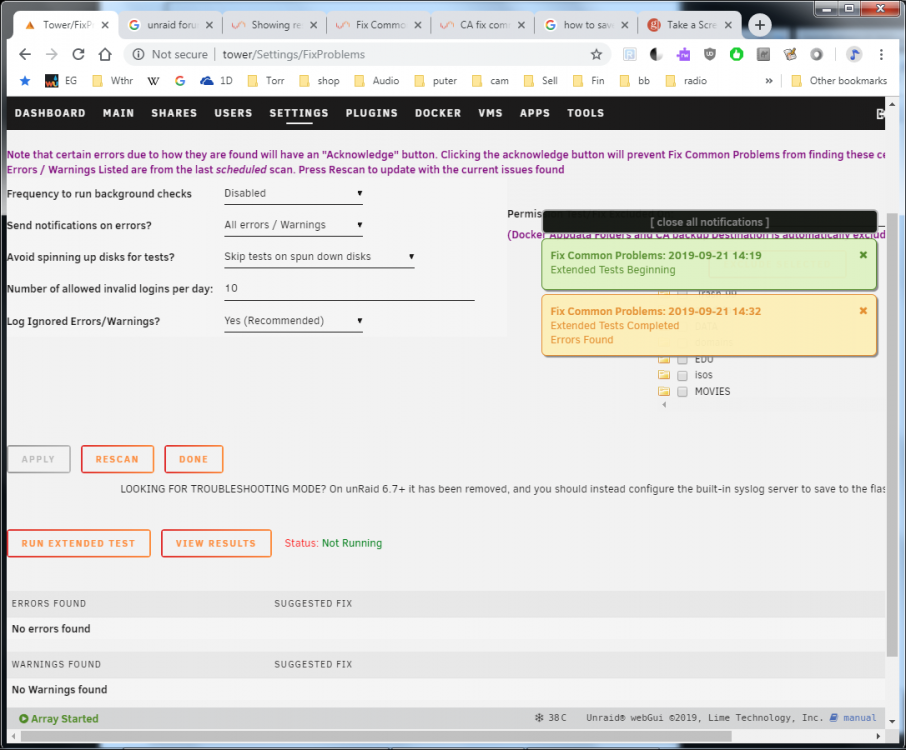Open the DOCKER menu

pyautogui.click(x=438, y=113)
